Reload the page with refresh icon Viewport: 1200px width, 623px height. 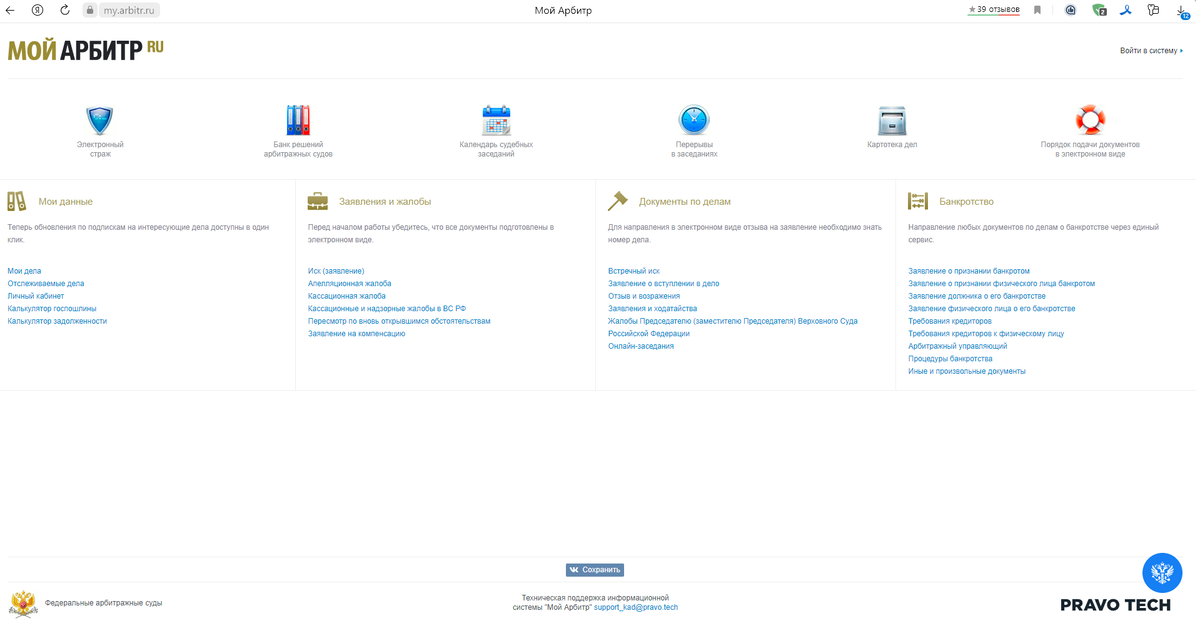(x=65, y=10)
